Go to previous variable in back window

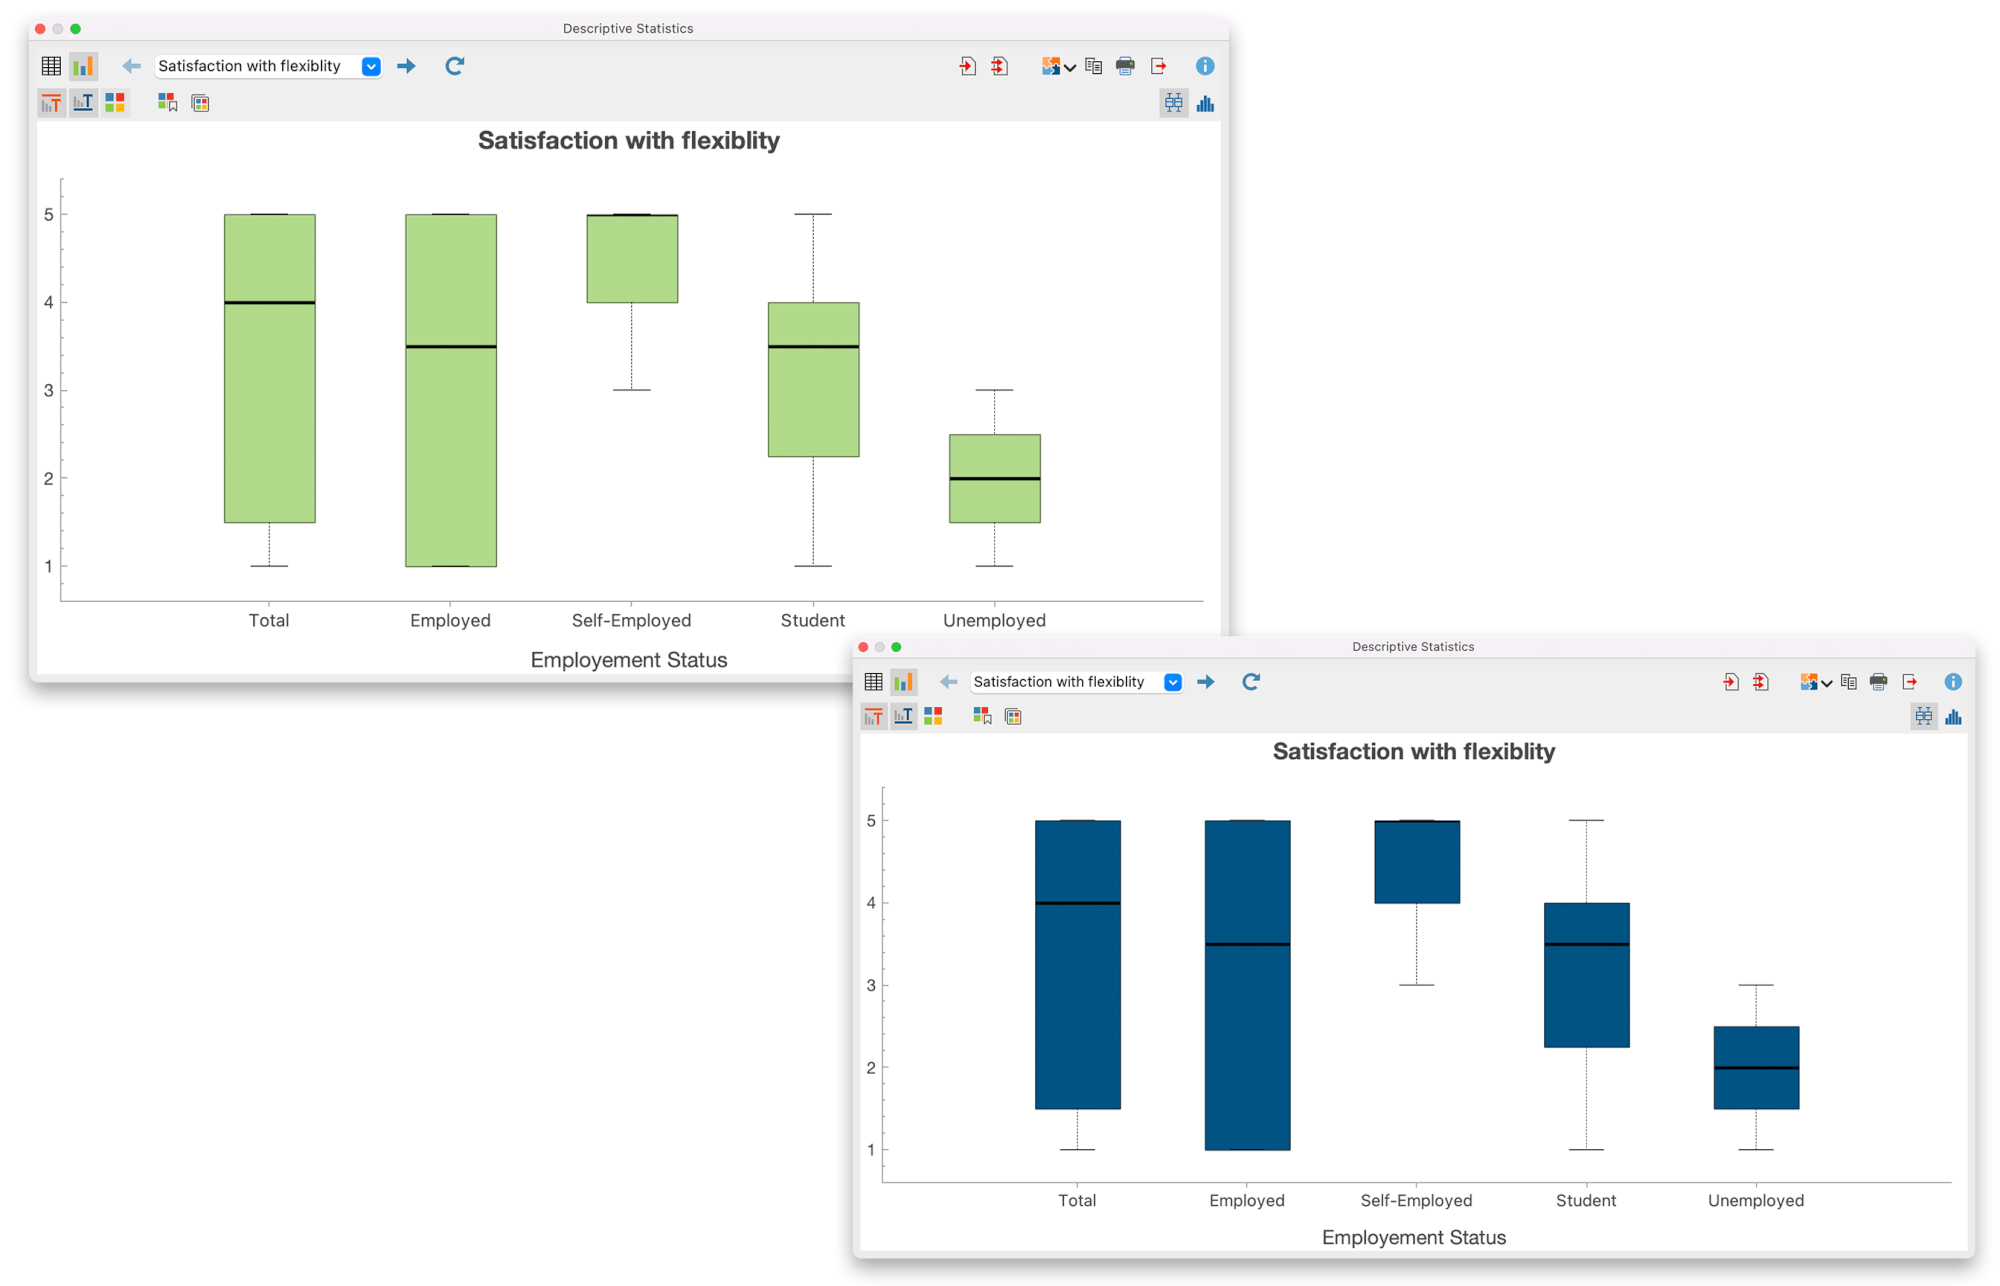coord(131,66)
